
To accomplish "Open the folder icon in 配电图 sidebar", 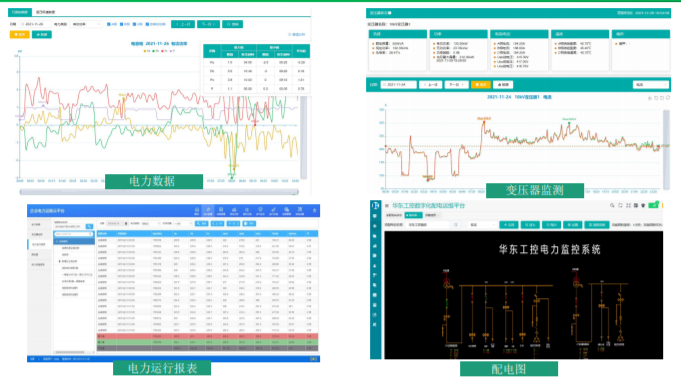I will pos(375,236).
